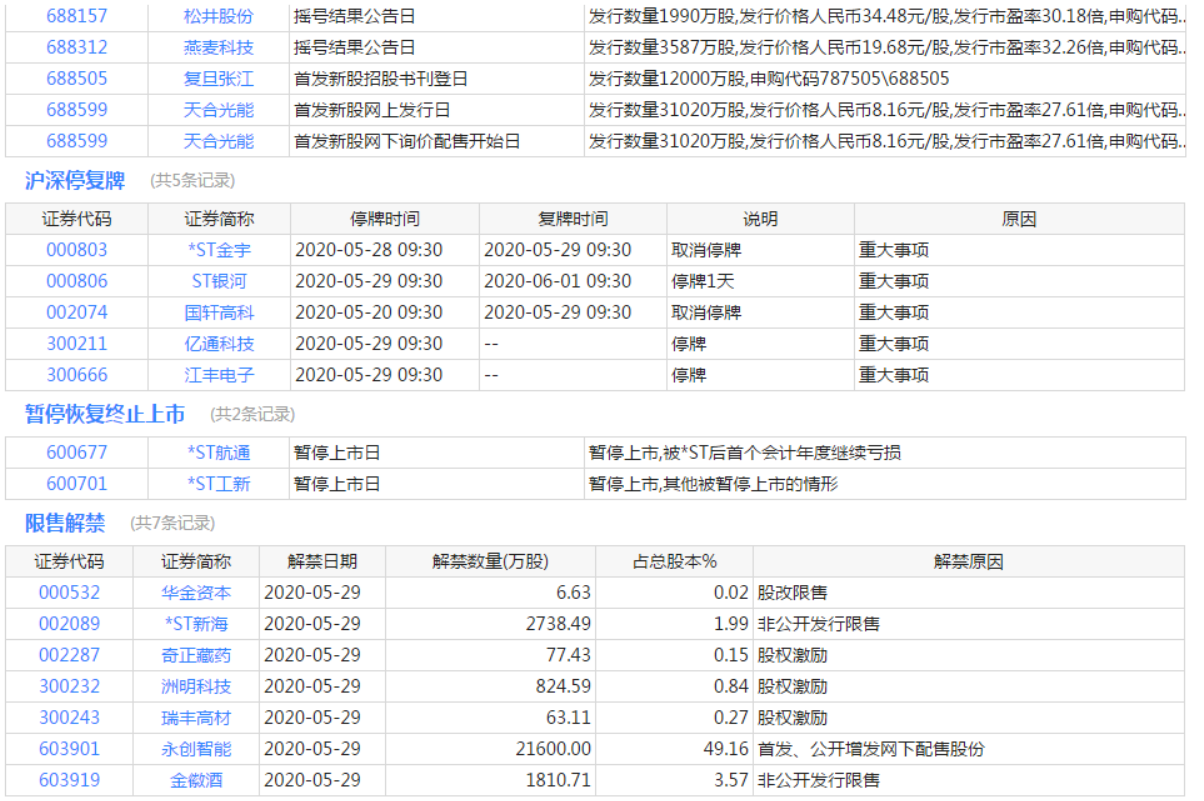Image resolution: width=1204 pixels, height=801 pixels.
Task: Click 原因 column header
Action: pyautogui.click(x=1020, y=219)
